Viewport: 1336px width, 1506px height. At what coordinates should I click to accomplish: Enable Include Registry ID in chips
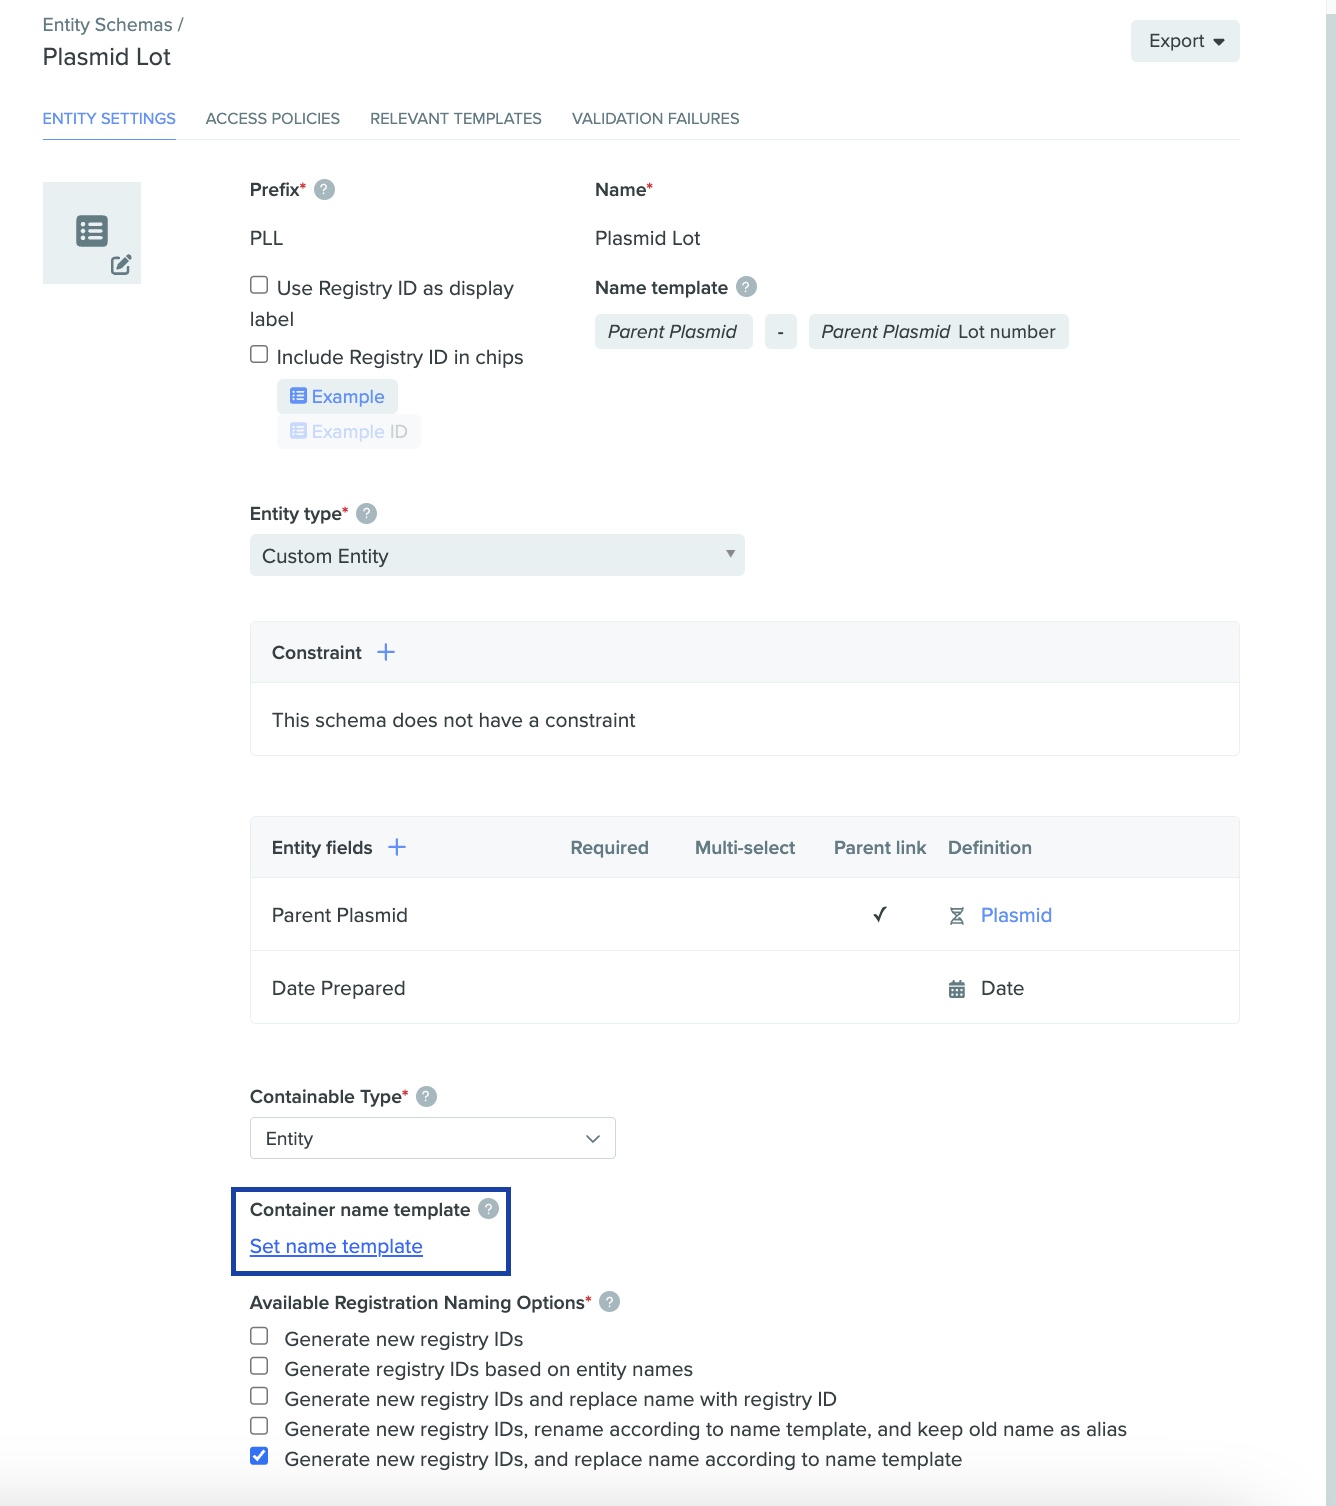tap(259, 354)
